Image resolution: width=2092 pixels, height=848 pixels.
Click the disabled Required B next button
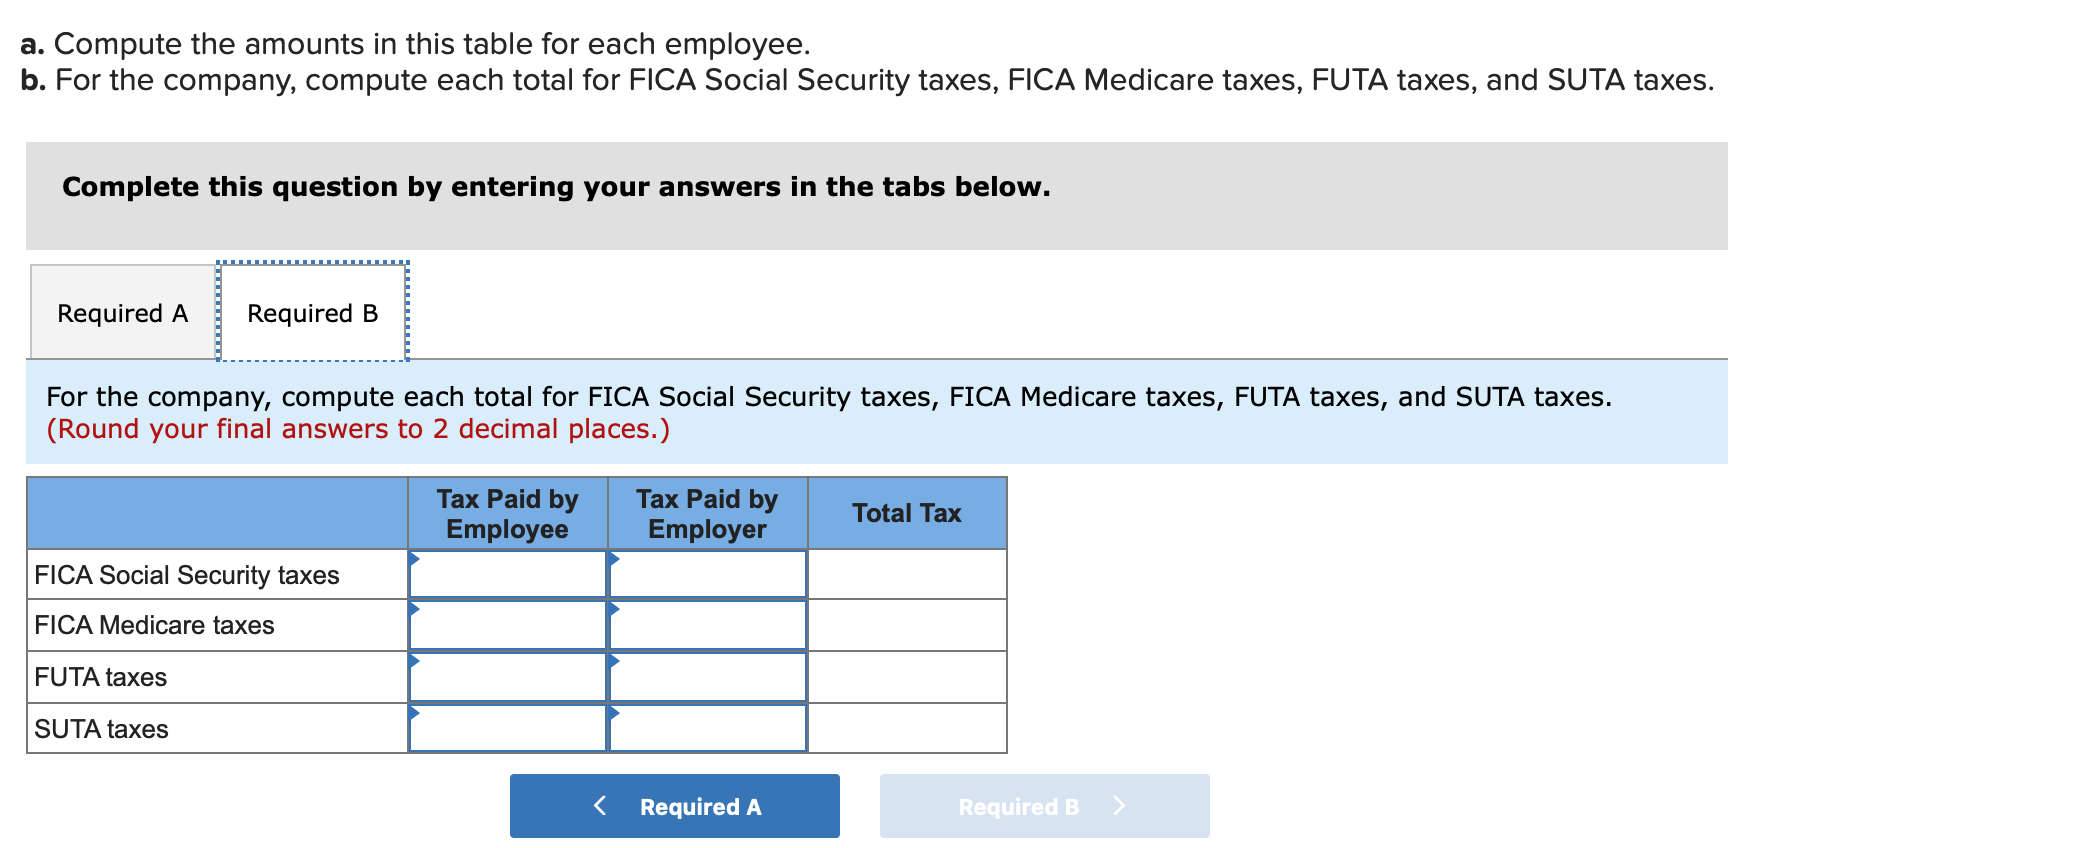pyautogui.click(x=1044, y=806)
